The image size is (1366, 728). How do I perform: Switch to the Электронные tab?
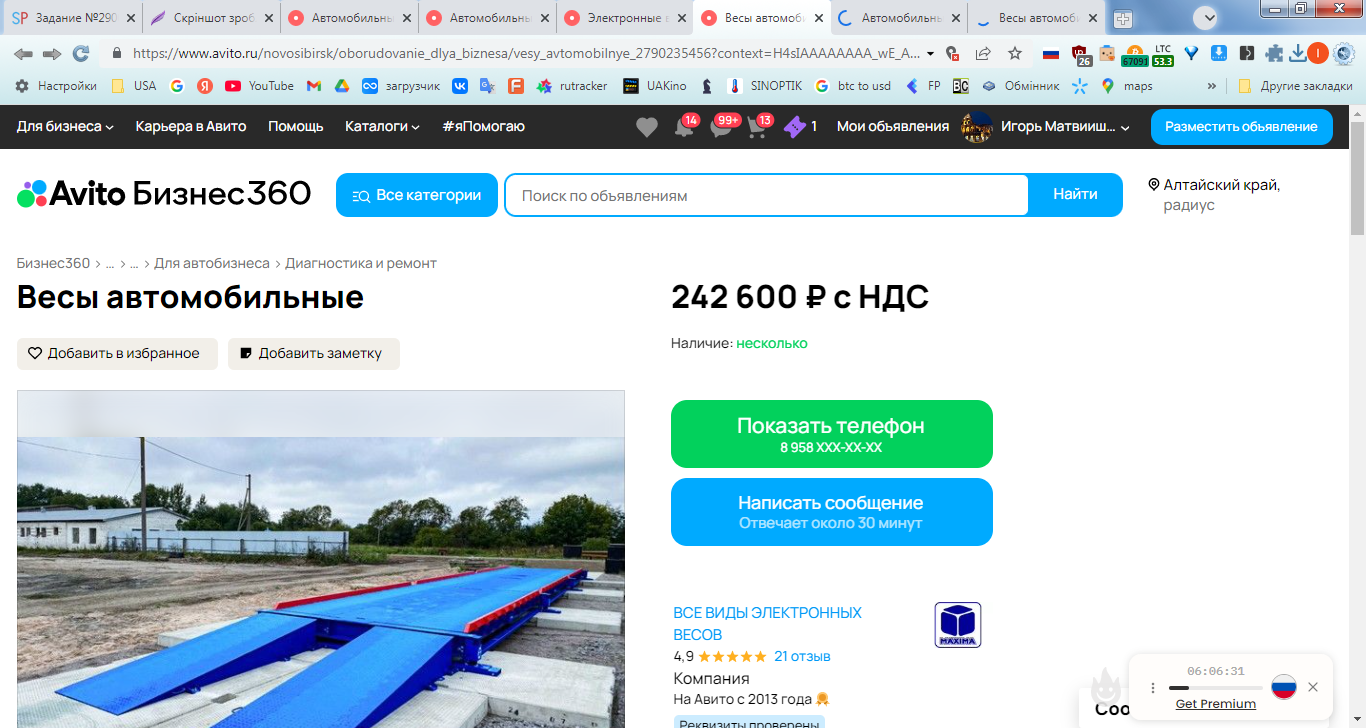click(x=624, y=18)
